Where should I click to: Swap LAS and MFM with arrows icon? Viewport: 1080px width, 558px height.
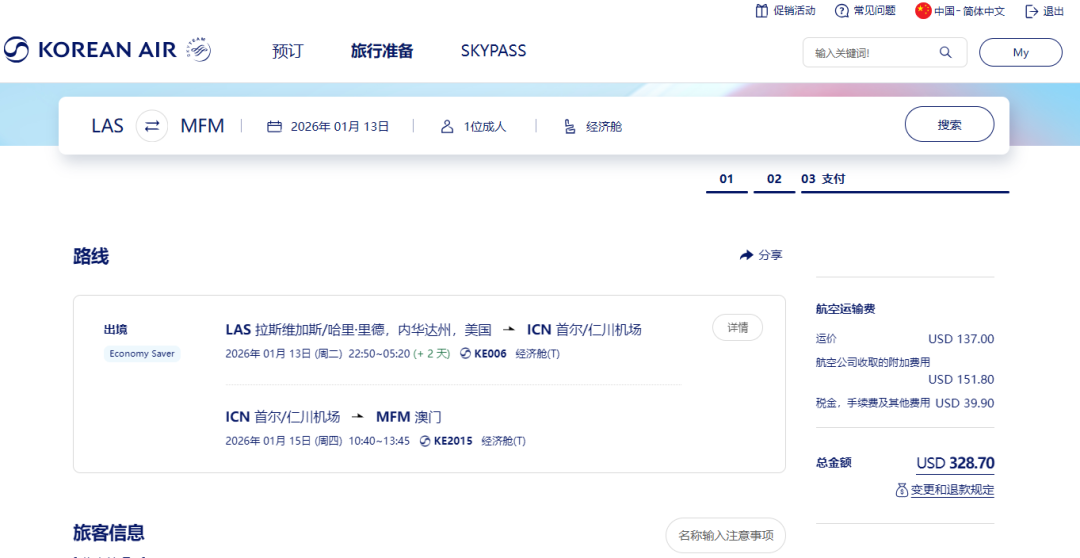(x=152, y=126)
